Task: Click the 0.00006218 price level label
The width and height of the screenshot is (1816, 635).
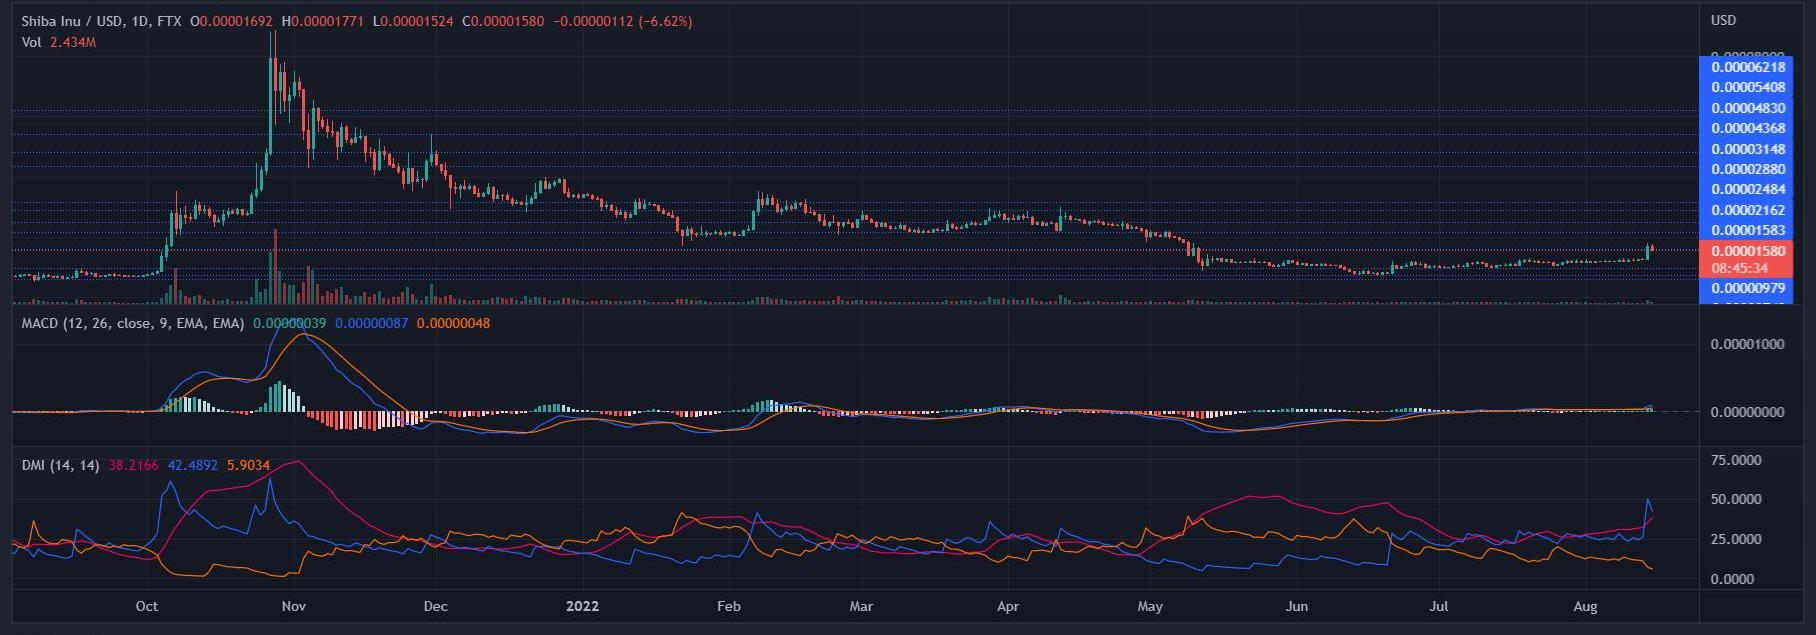Action: (x=1747, y=67)
